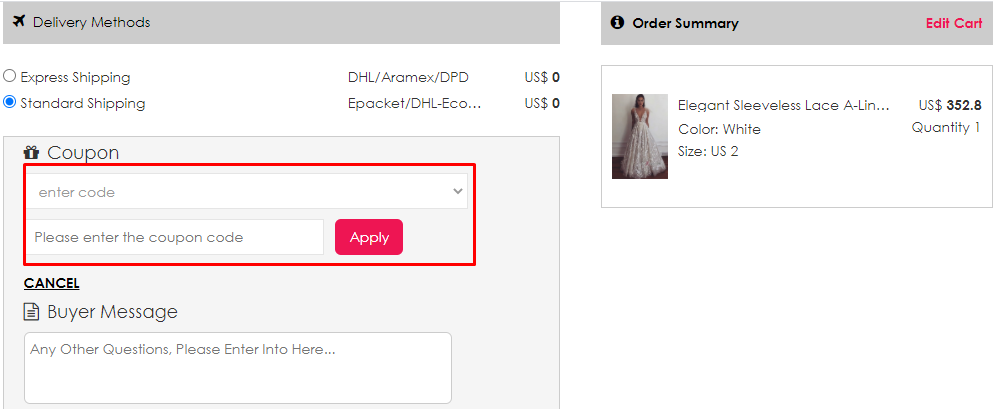Click the white lace dress thumbnail
993x409 pixels.
[639, 136]
